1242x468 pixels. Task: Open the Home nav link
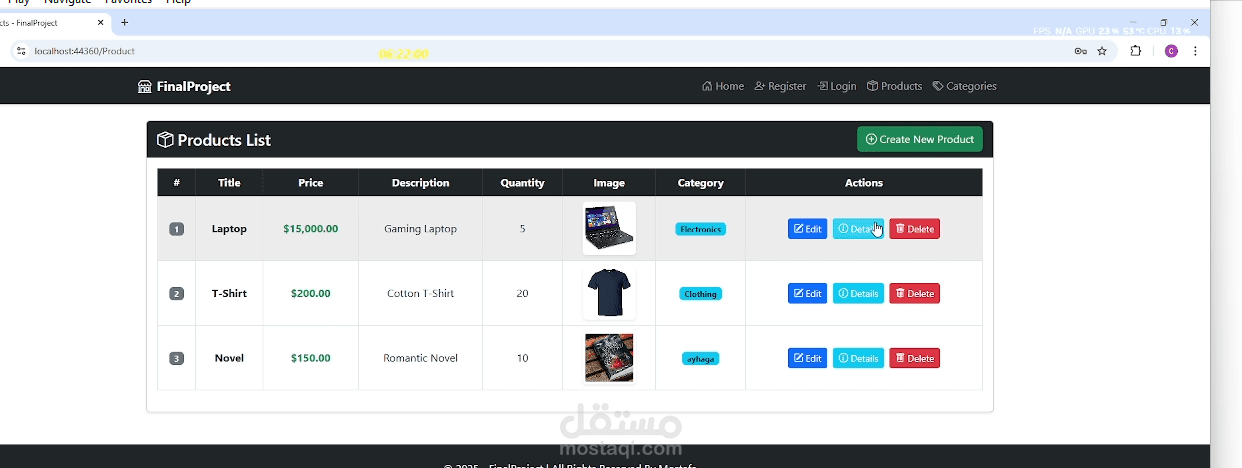pyautogui.click(x=723, y=86)
